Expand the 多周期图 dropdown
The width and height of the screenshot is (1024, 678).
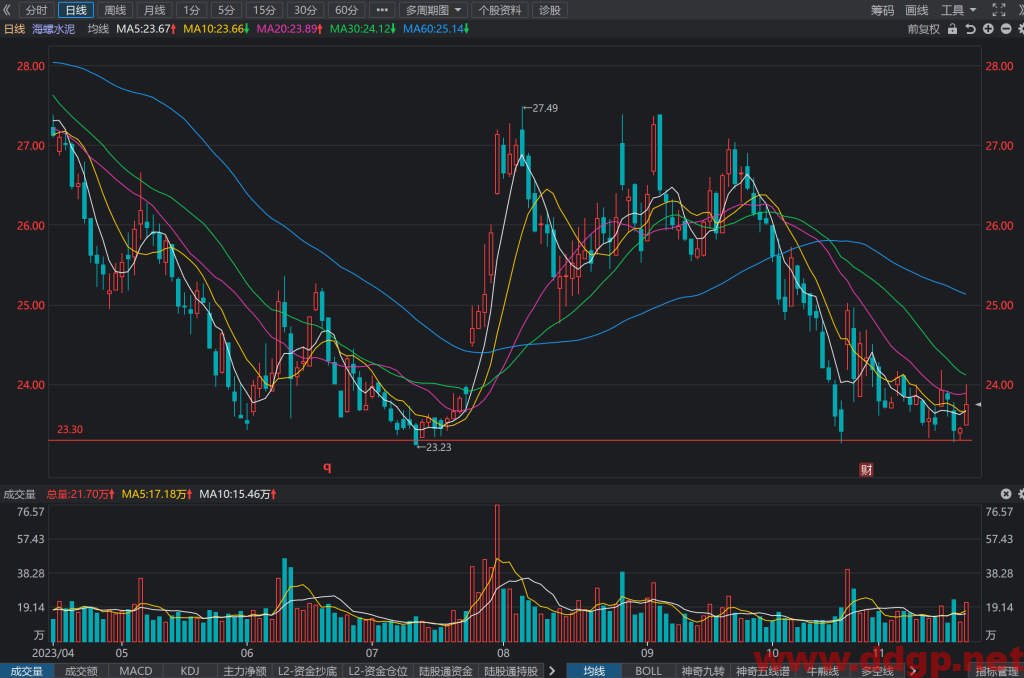click(433, 10)
